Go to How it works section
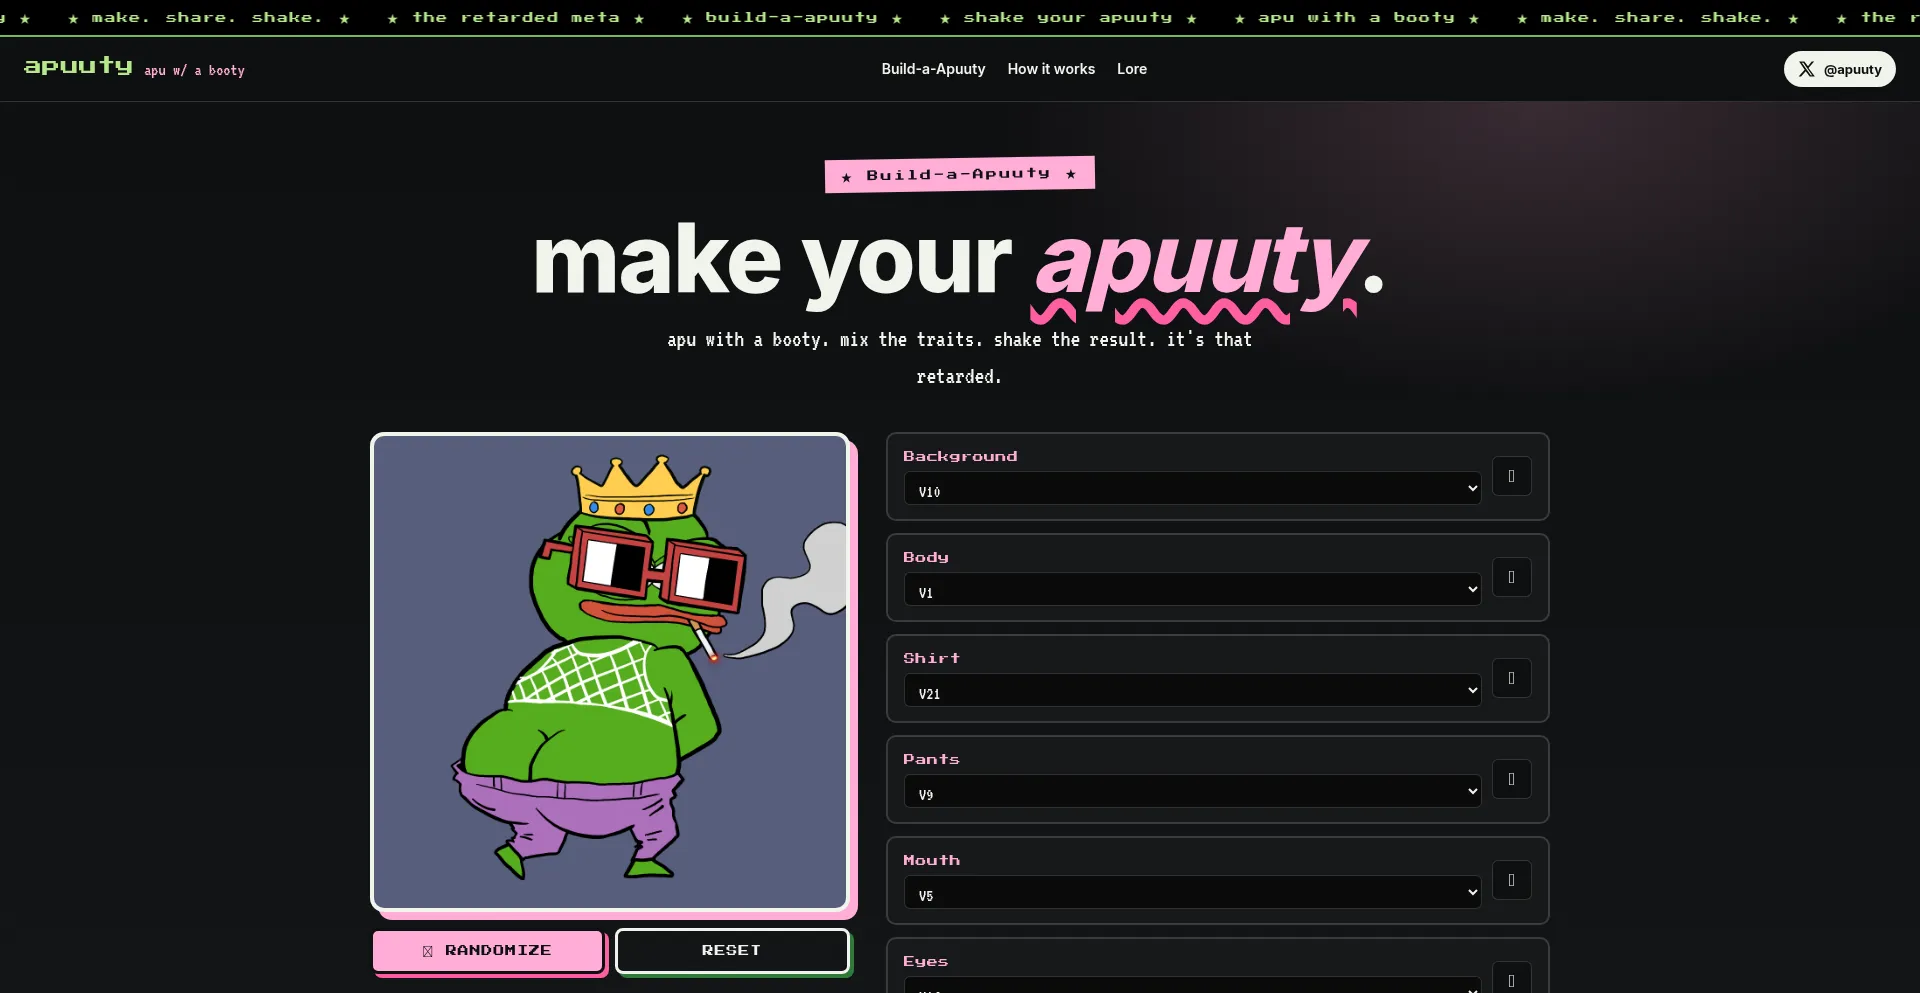The width and height of the screenshot is (1920, 993). pyautogui.click(x=1051, y=69)
